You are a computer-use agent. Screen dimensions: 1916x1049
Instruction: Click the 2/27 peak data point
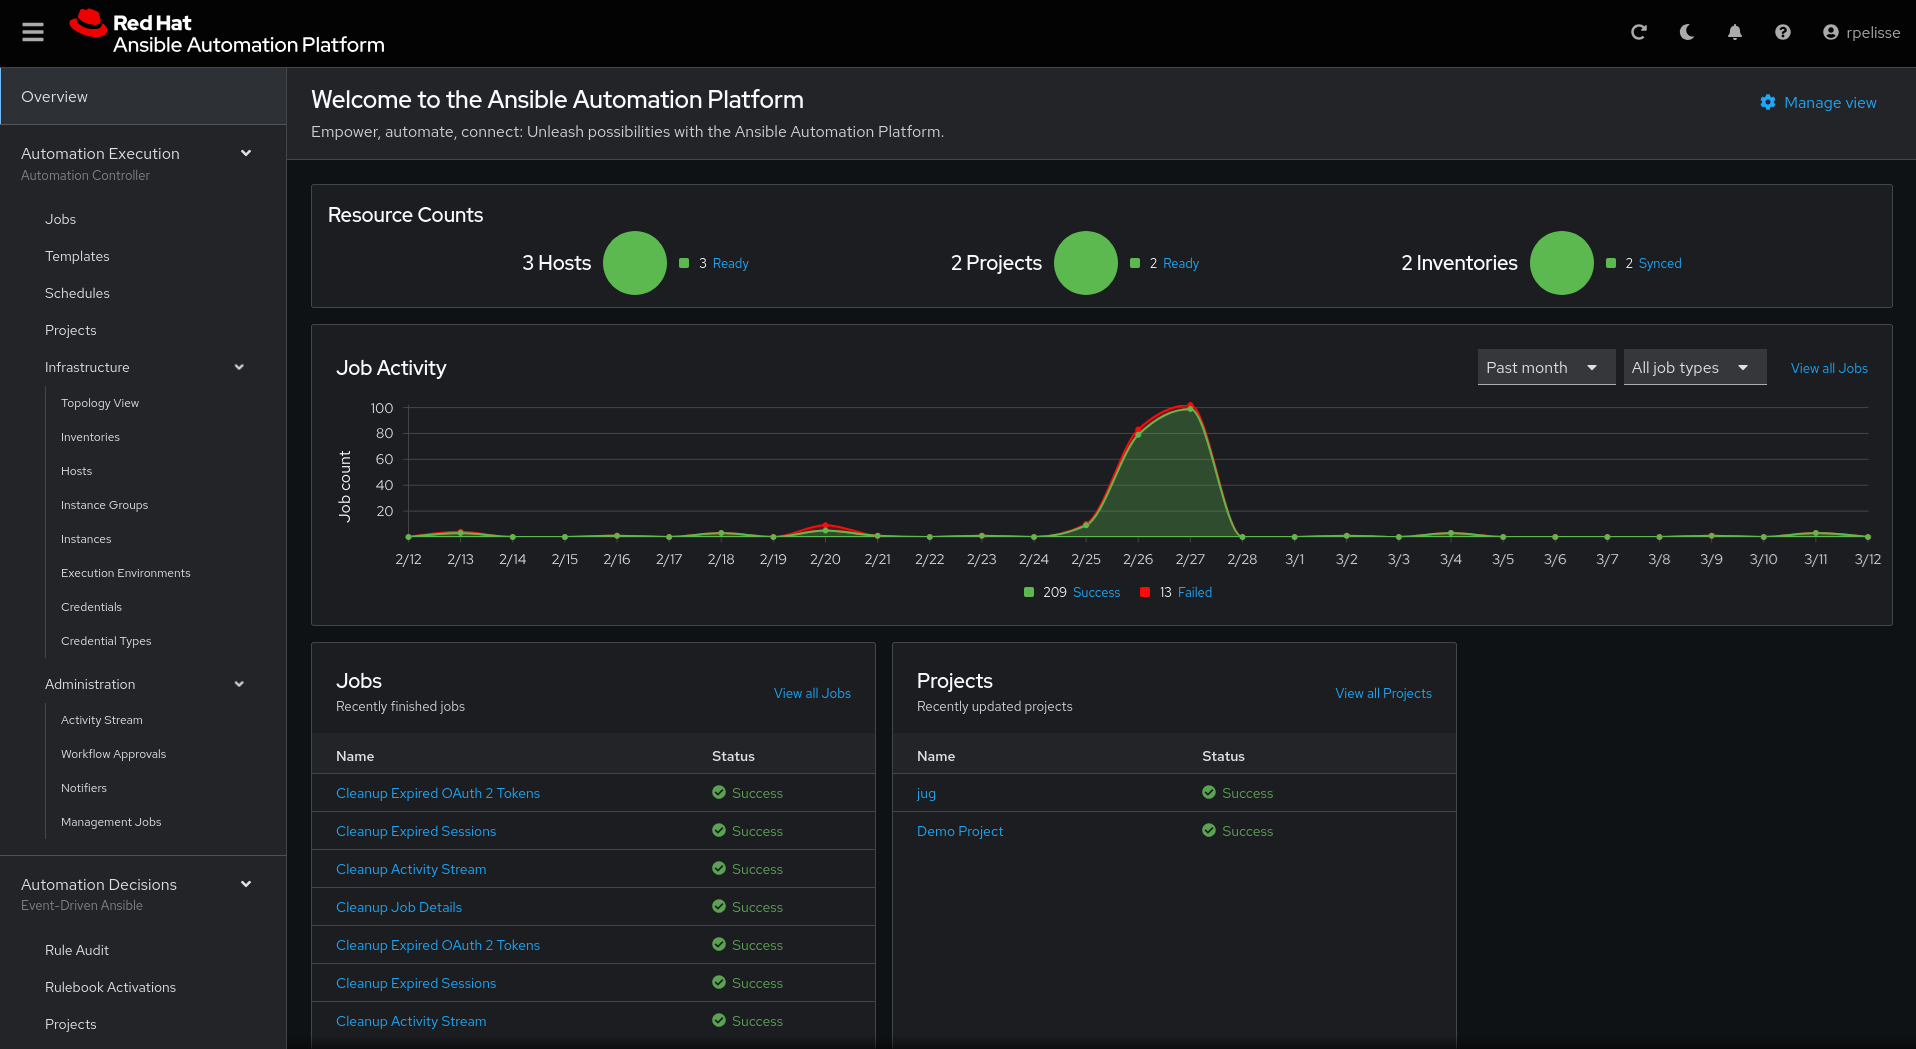coord(1190,406)
